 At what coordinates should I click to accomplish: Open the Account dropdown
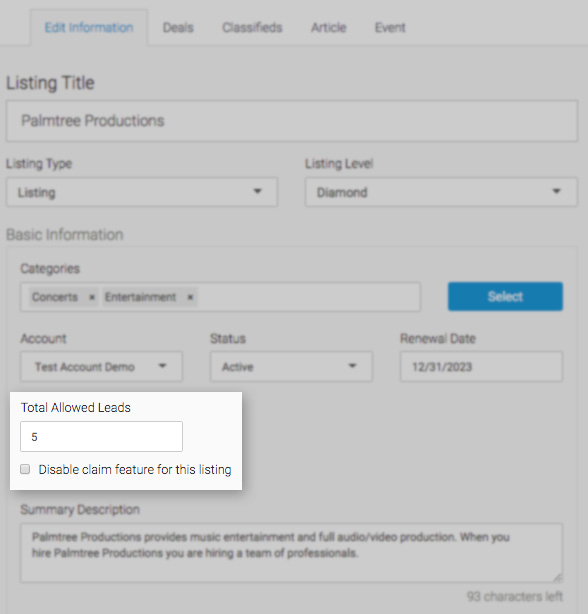[x=101, y=367]
